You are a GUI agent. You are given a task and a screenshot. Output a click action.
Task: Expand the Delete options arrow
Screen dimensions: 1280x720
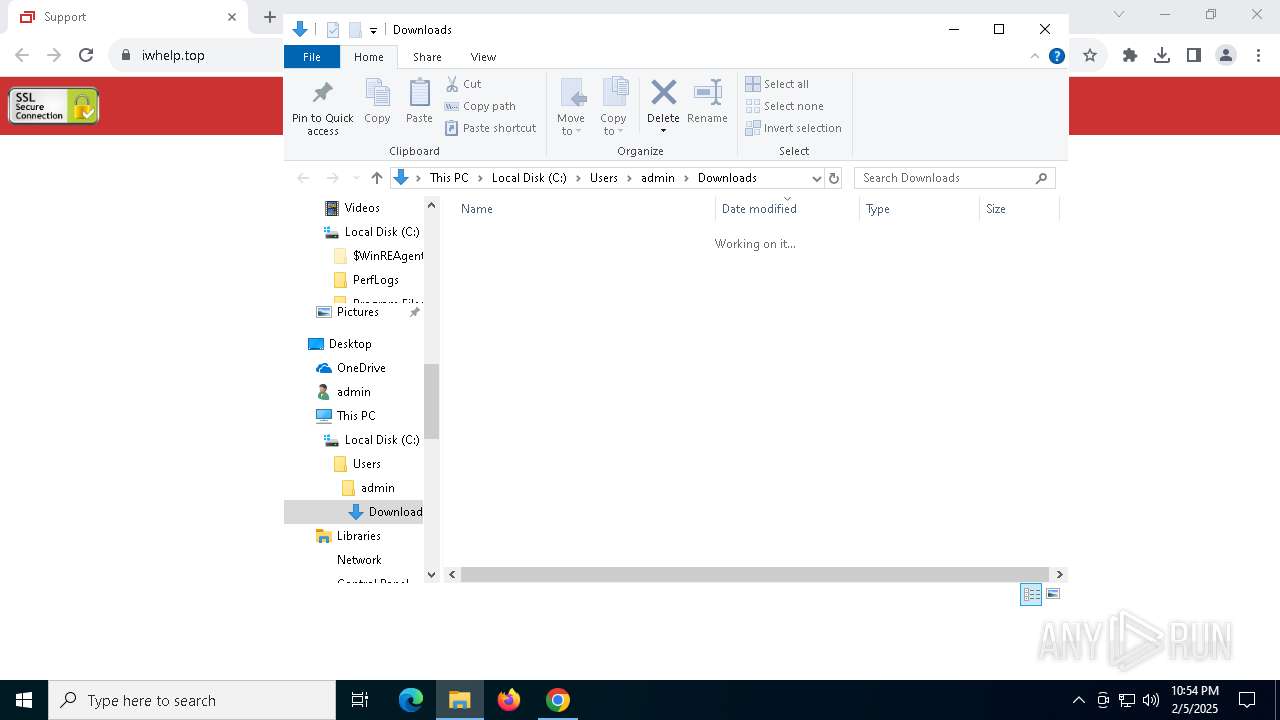(x=663, y=131)
